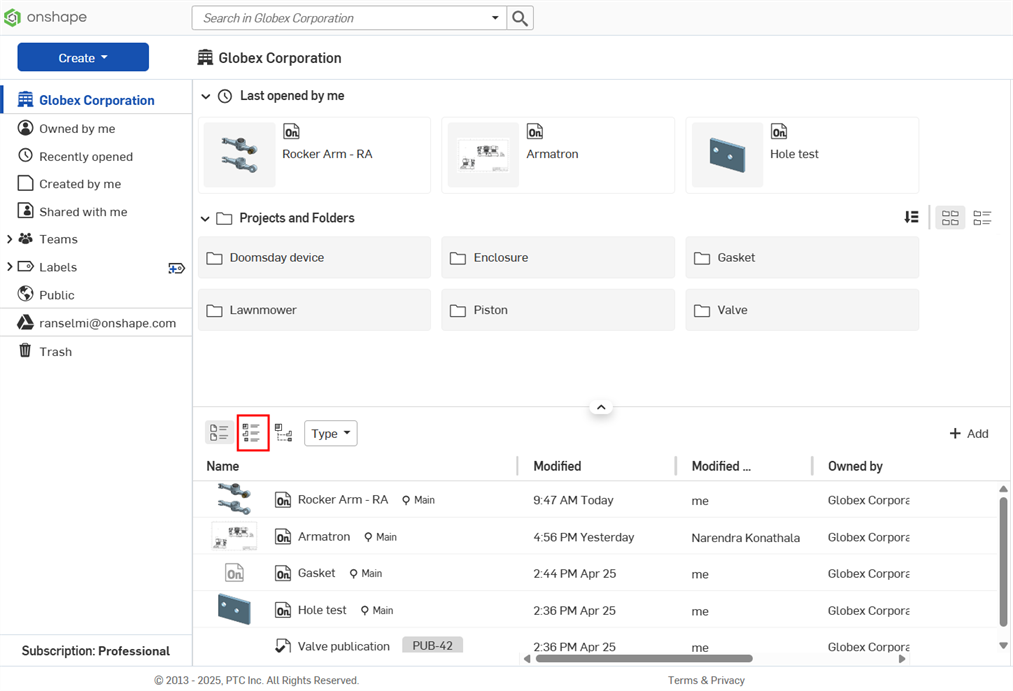Click the Hole test row thumbnail
Viewport: 1013px width, 691px height.
tap(234, 610)
